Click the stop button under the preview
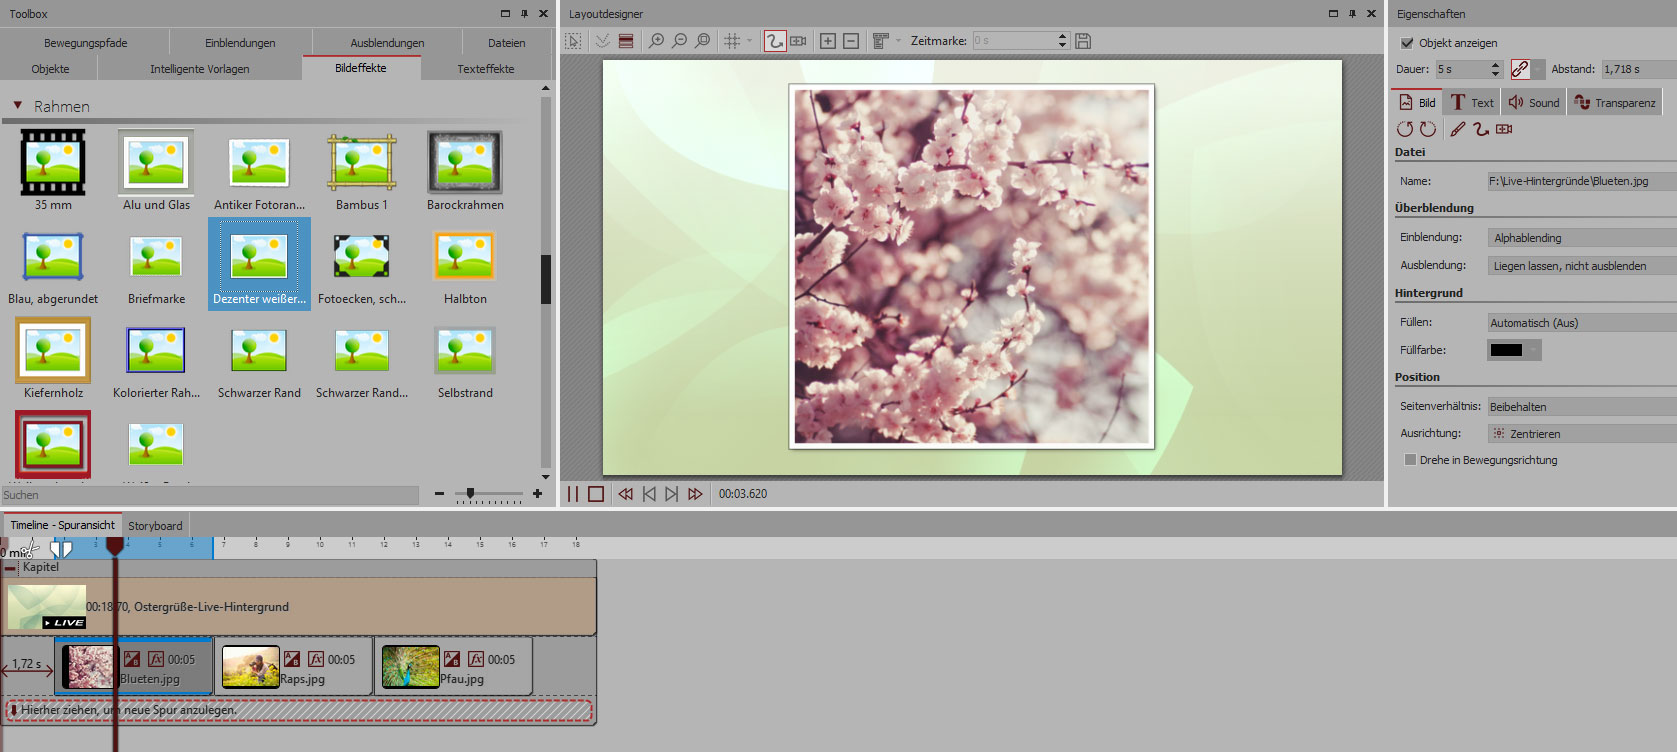The height and width of the screenshot is (752, 1677). point(596,494)
